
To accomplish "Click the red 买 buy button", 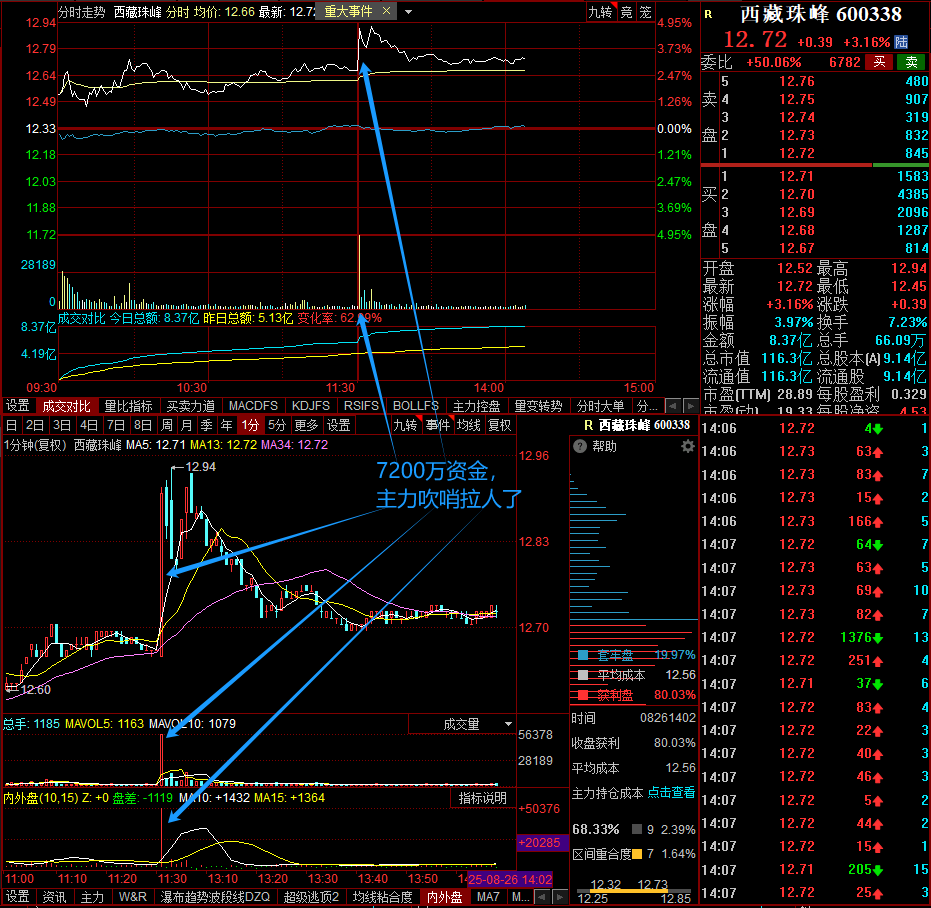I will tap(879, 62).
